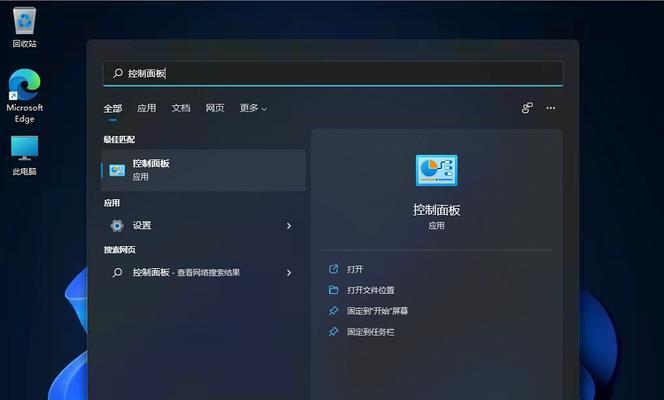Switch to the 应用 filter tab
Viewport: 664px width, 400px height.
pyautogui.click(x=147, y=108)
